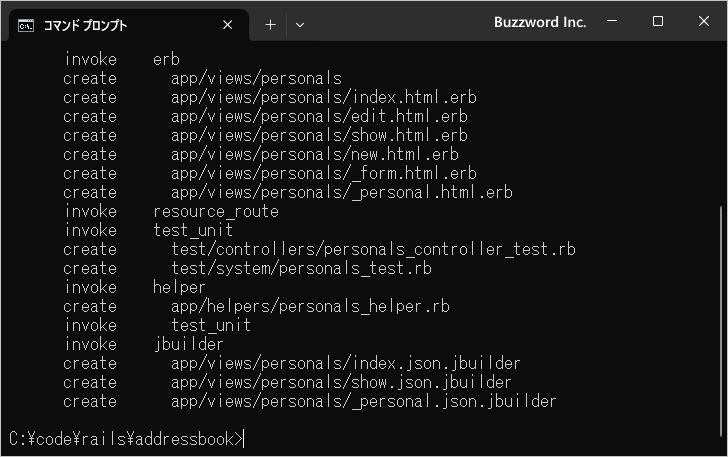
Task: Click the resource_route invoke line
Action: pos(171,212)
